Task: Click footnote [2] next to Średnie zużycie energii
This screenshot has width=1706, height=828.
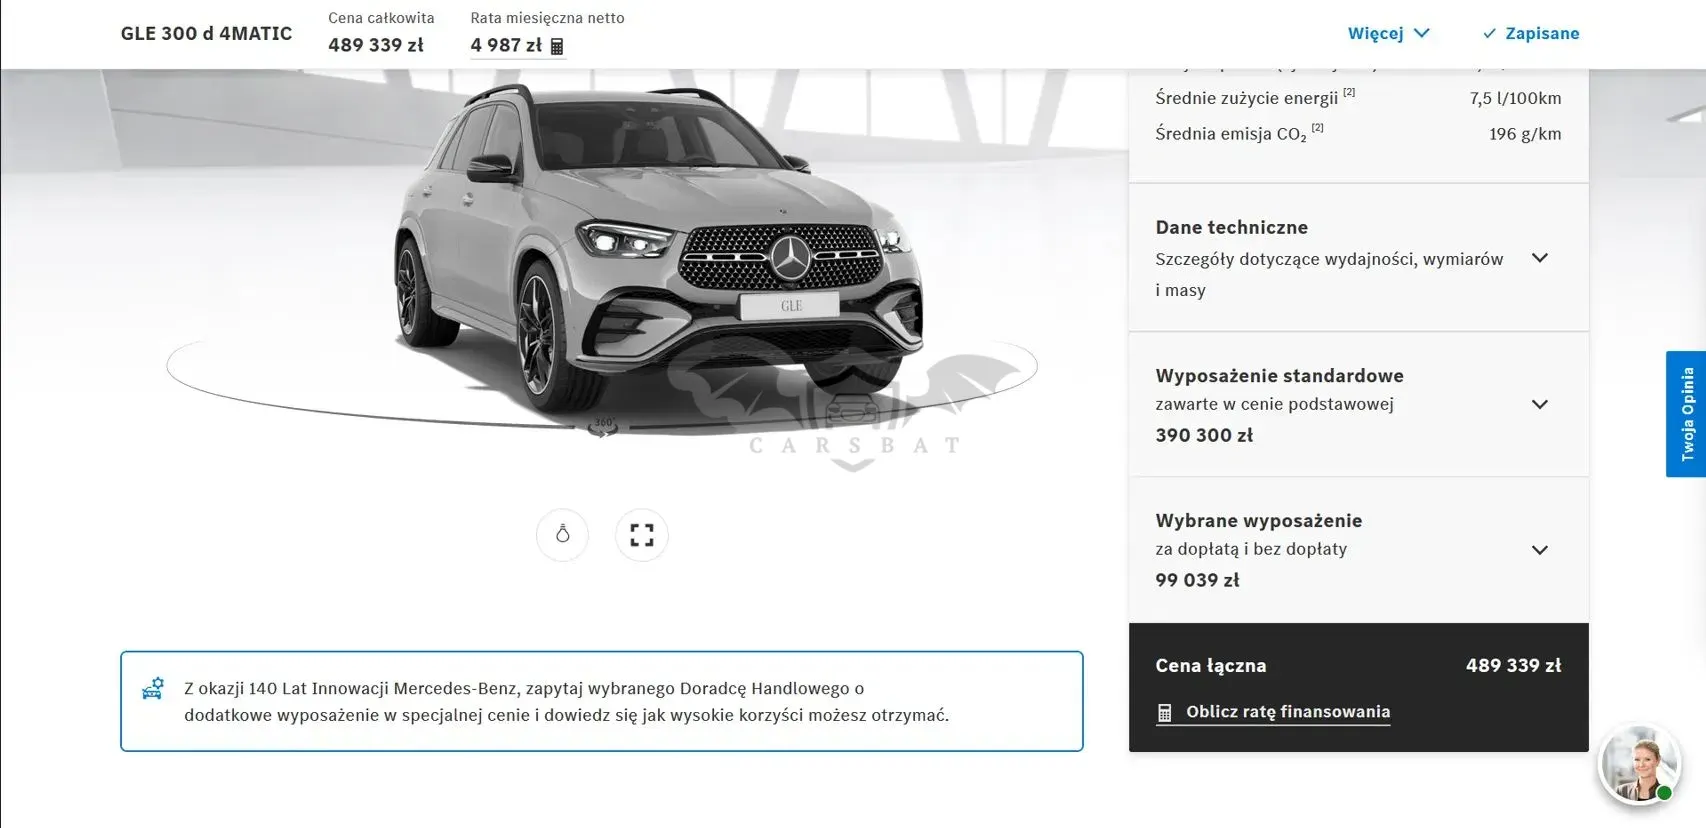Action: click(x=1349, y=92)
